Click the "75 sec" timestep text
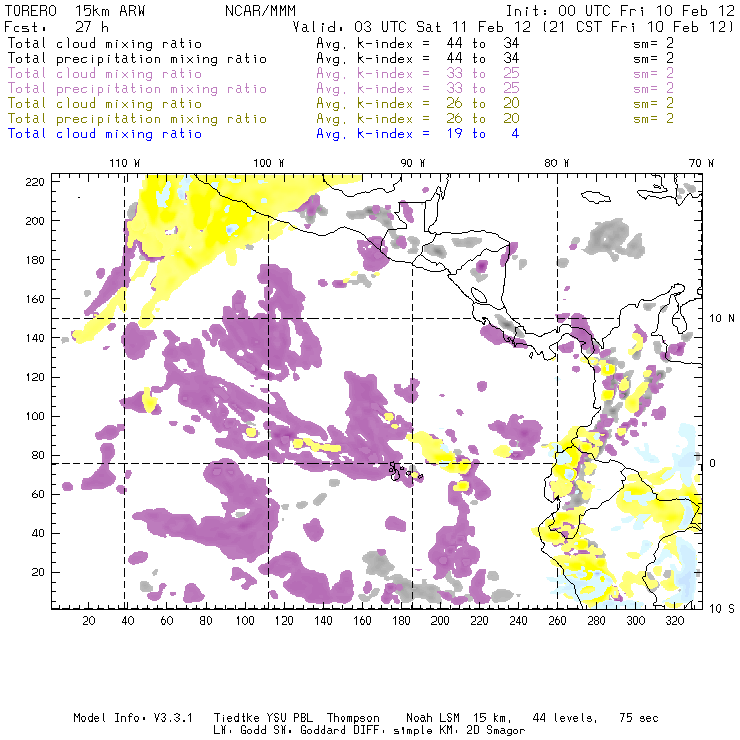Viewport: 740px width, 740px height. point(639,718)
